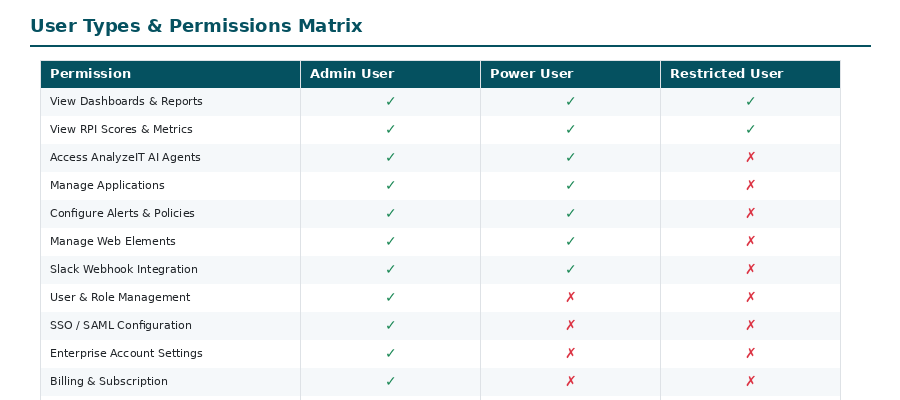Select Power User cross for User & Role Management
Viewport: 900px width, 400px height.
tap(570, 297)
